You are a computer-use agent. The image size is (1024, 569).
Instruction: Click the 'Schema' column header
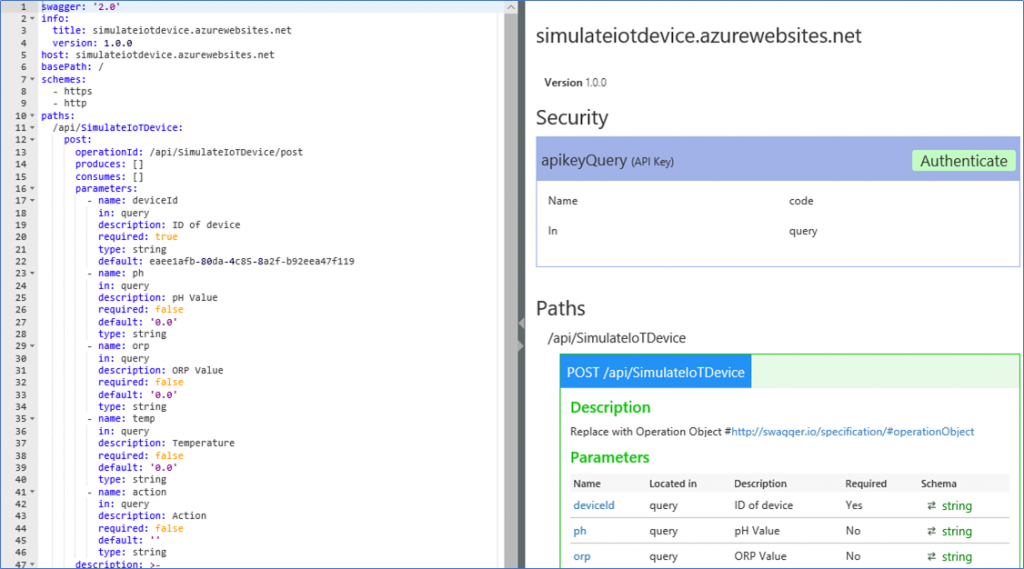pos(938,483)
